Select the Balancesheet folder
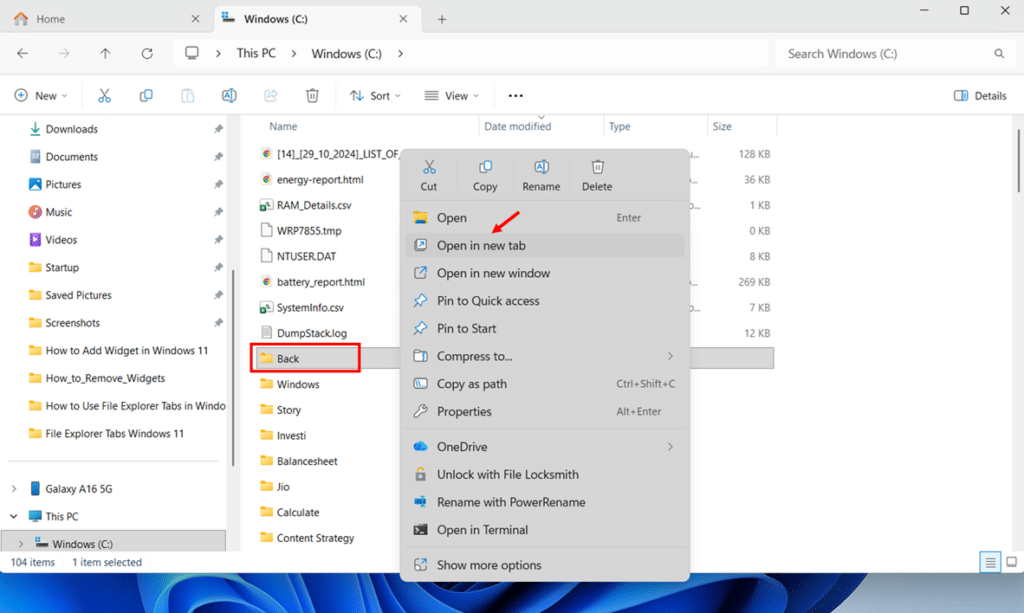The height and width of the screenshot is (613, 1024). point(307,462)
